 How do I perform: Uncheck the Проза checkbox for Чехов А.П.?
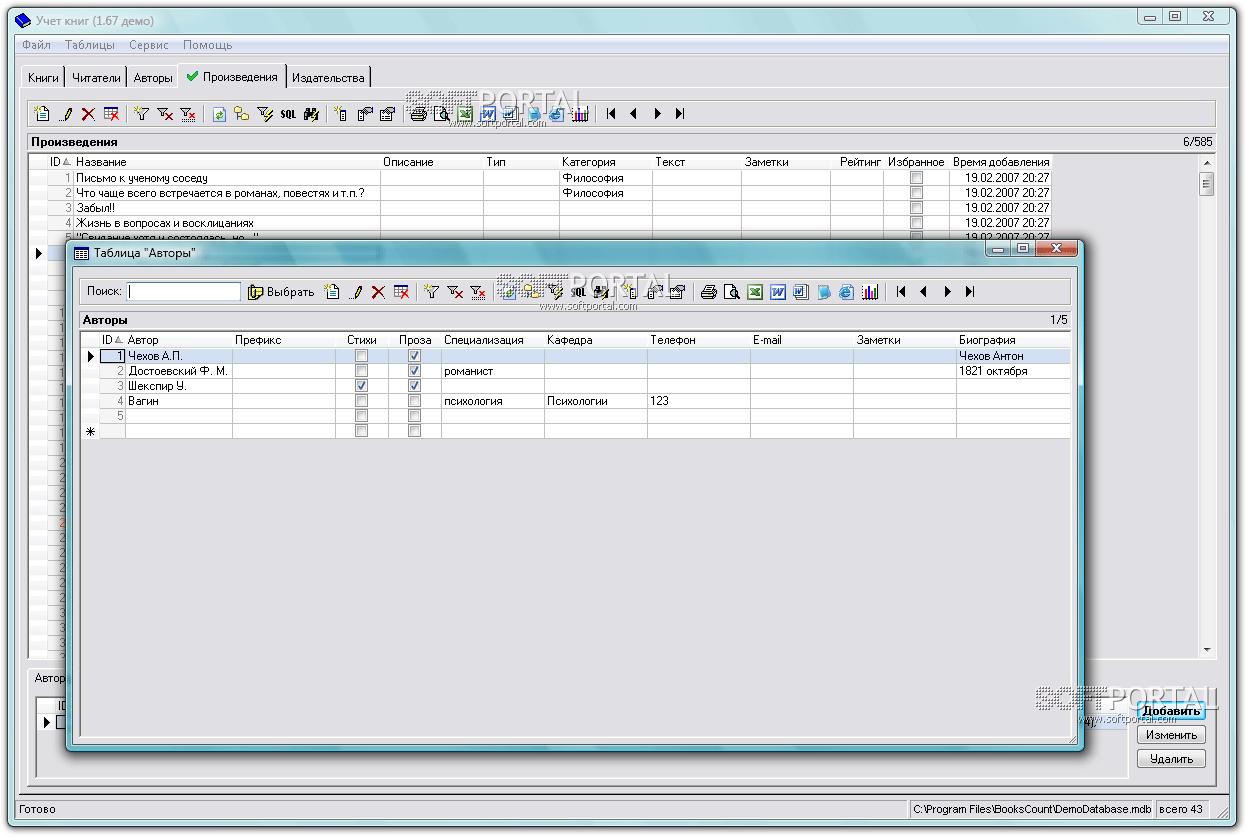[x=414, y=356]
